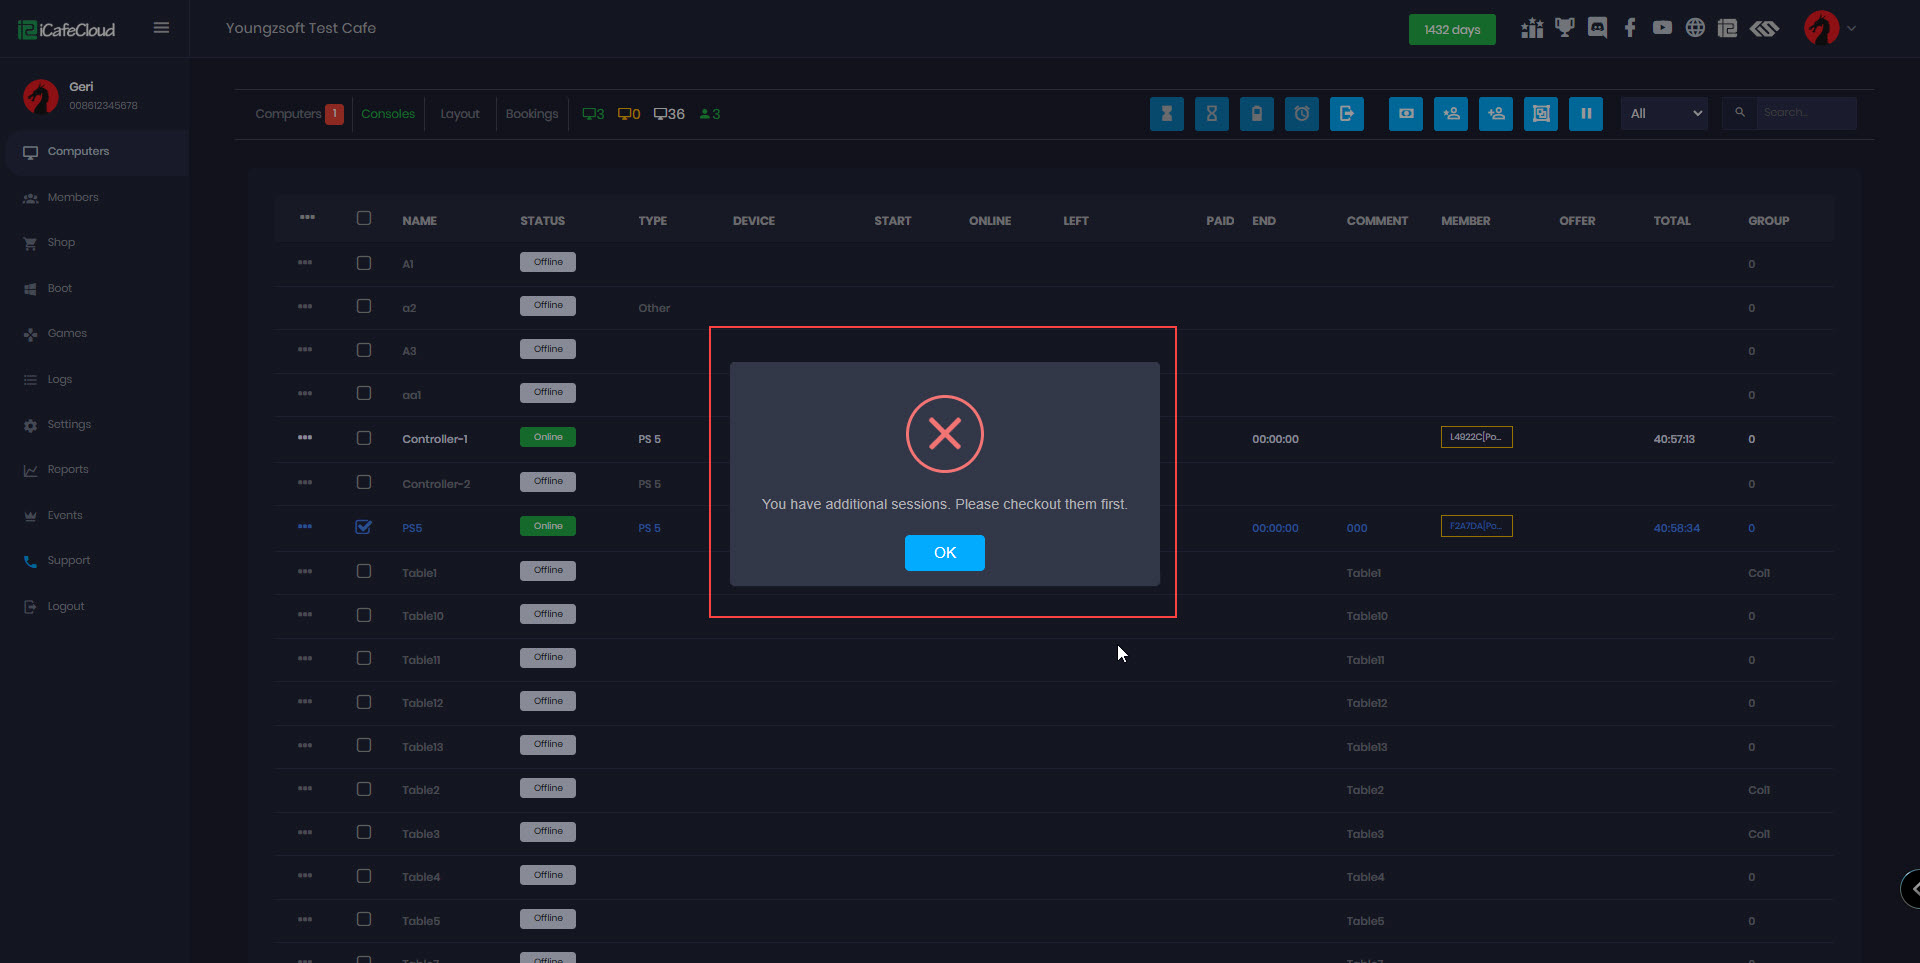Expand the user avatar menu arrow
The height and width of the screenshot is (963, 1920).
coord(1851,28)
